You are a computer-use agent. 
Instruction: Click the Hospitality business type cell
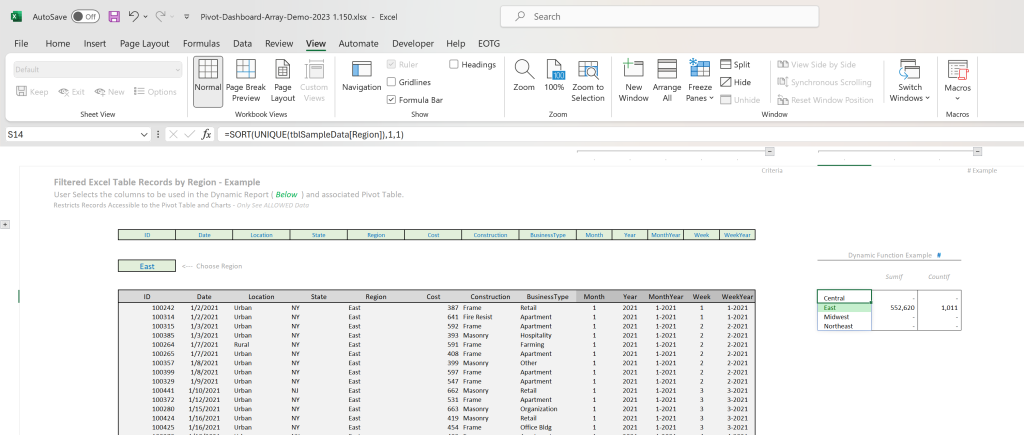coord(547,335)
